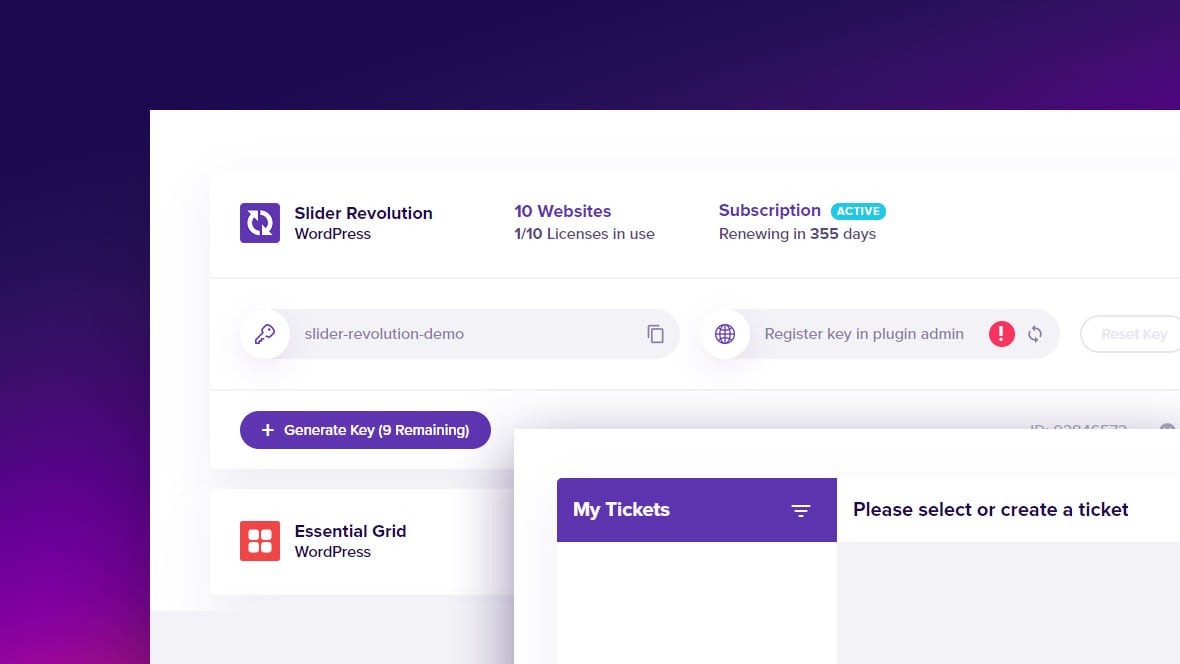Screen dimensions: 1180x664
Task: Click the Generate Key (9 Remaining) button
Action: click(365, 430)
